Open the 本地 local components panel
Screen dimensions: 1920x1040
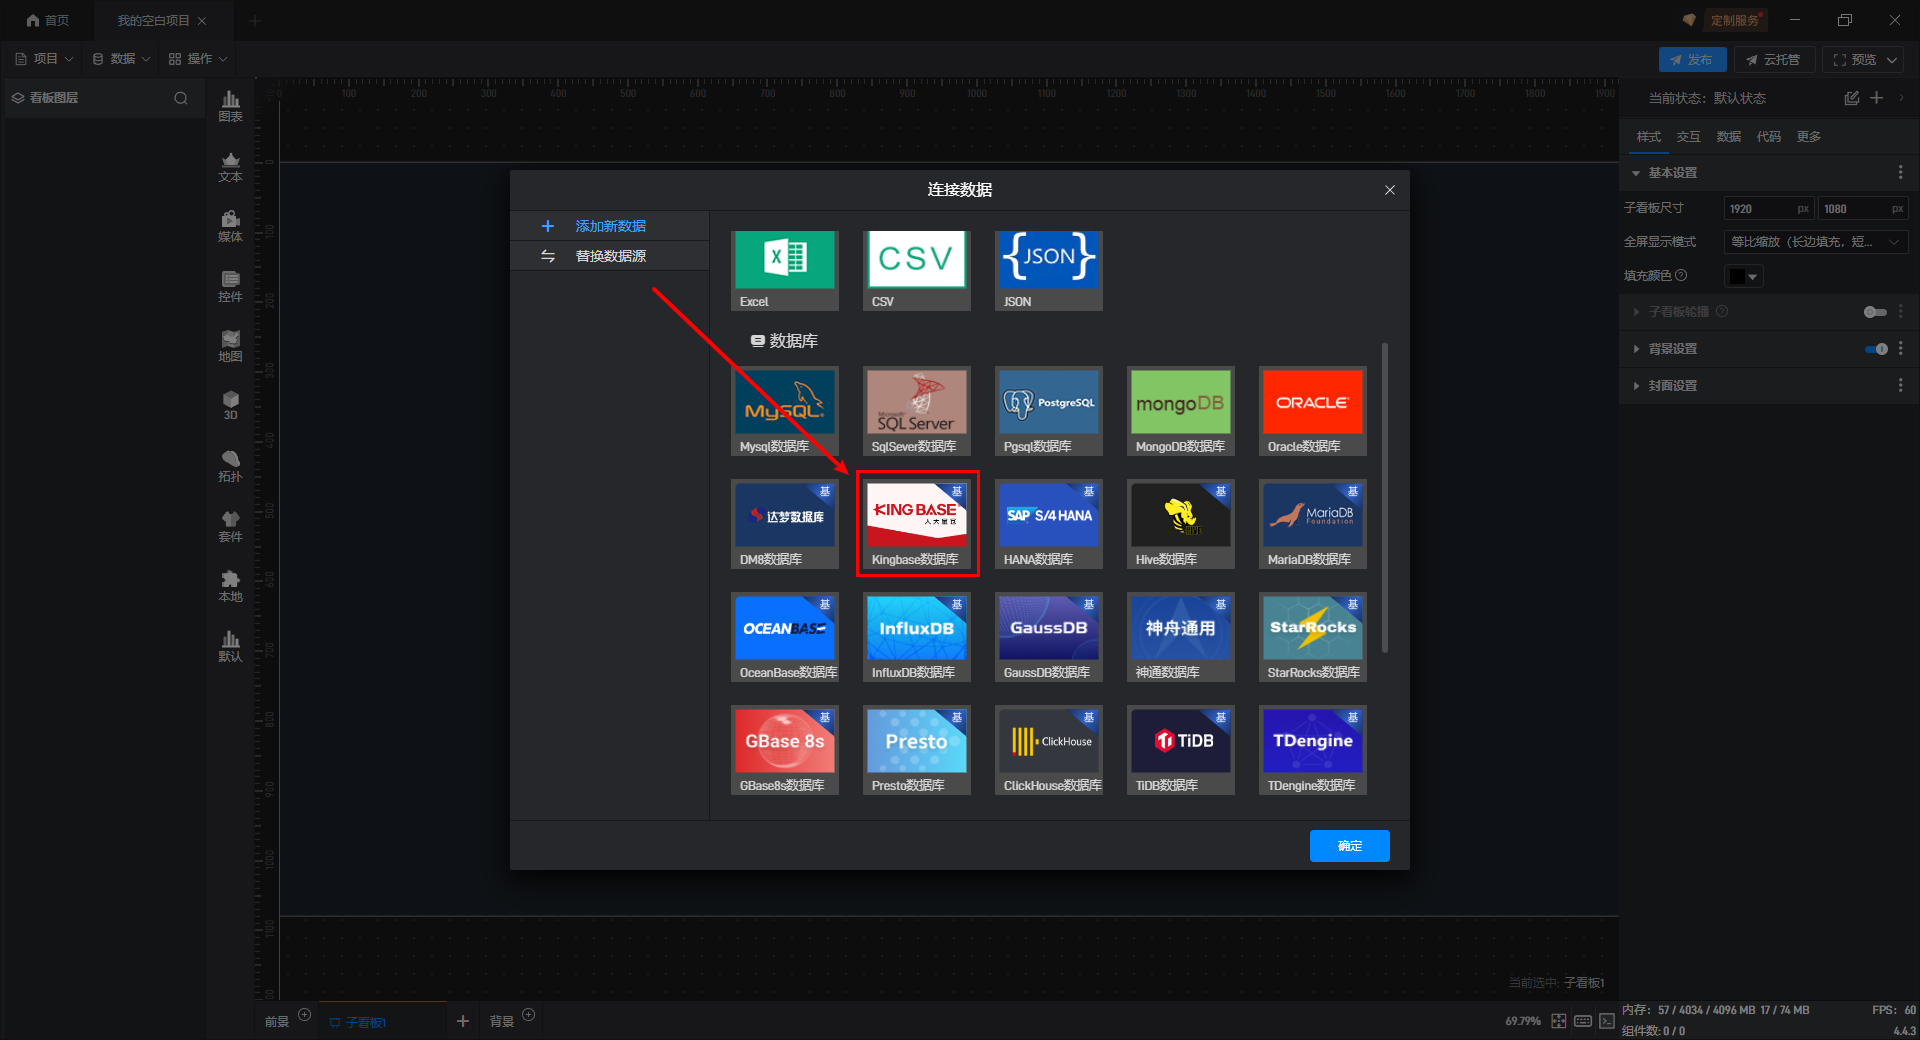click(230, 586)
